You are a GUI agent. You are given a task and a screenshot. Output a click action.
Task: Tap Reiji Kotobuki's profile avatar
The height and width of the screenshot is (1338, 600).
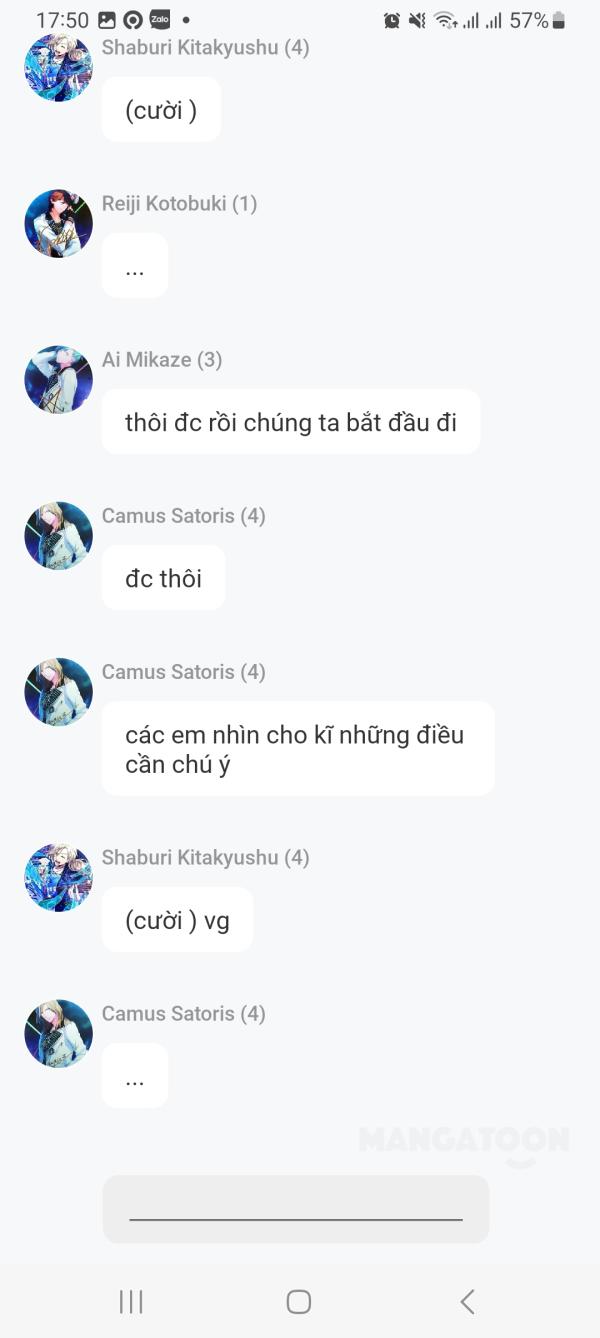click(58, 223)
